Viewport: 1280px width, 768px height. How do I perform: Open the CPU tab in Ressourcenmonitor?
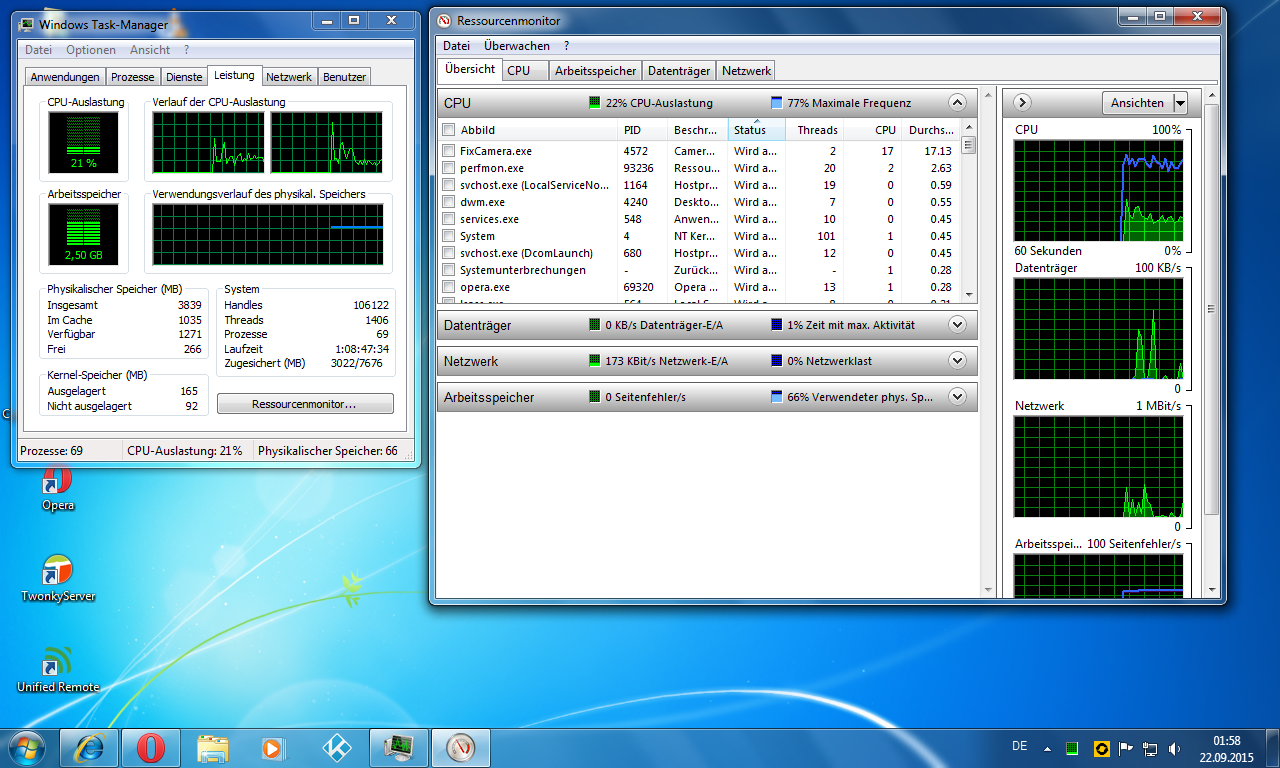pos(525,71)
